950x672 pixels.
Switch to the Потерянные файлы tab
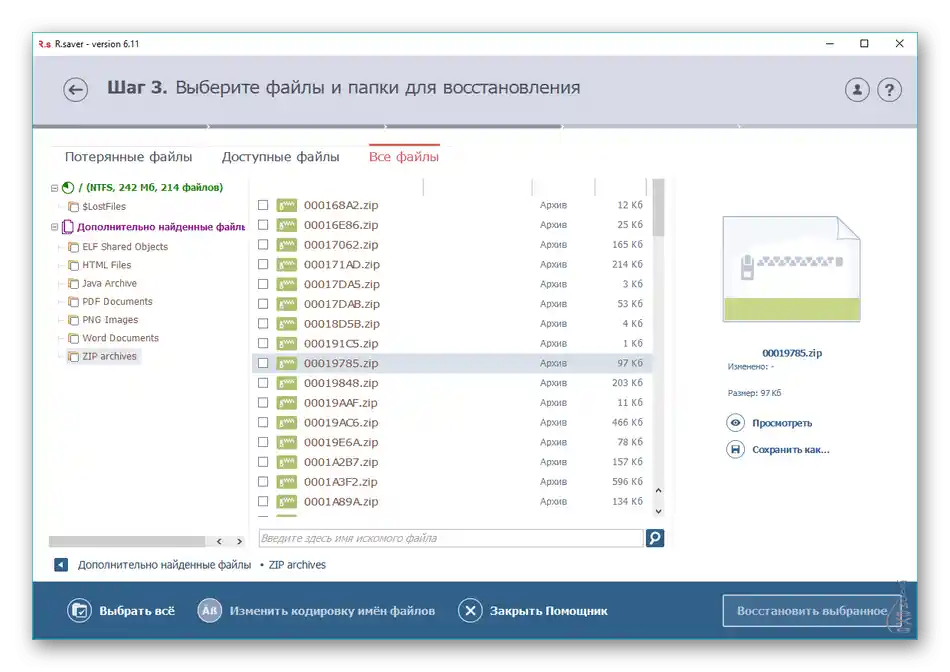129,156
